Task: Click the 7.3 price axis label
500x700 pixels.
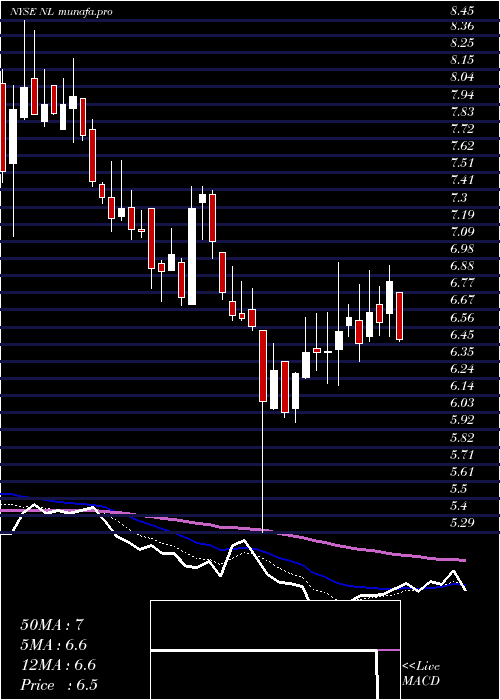Action: [x=458, y=197]
